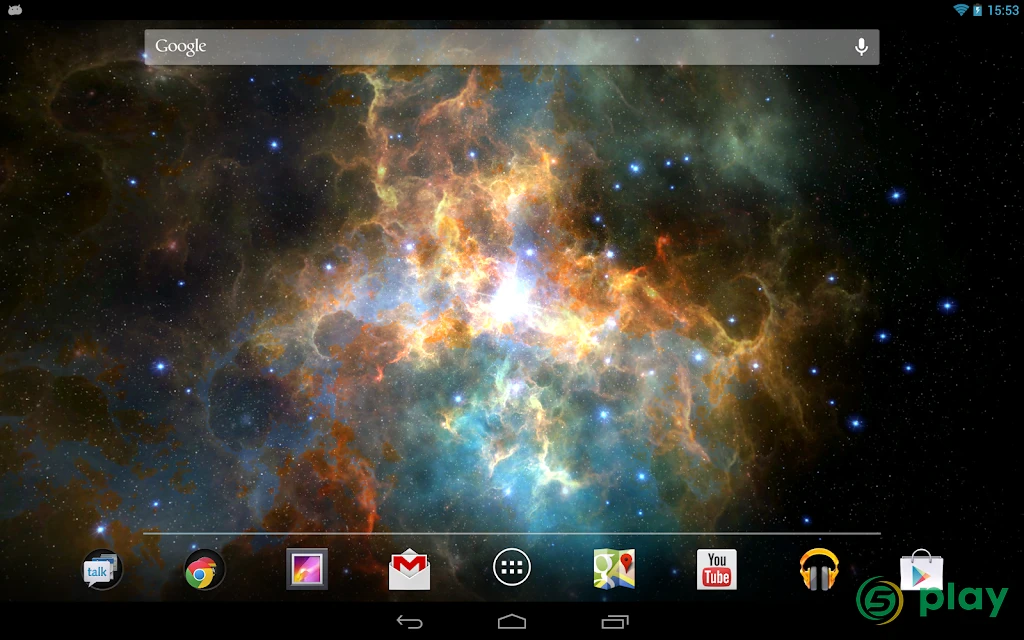Launch the Chrome browser
Screen dimensions: 1024x640
[204, 569]
